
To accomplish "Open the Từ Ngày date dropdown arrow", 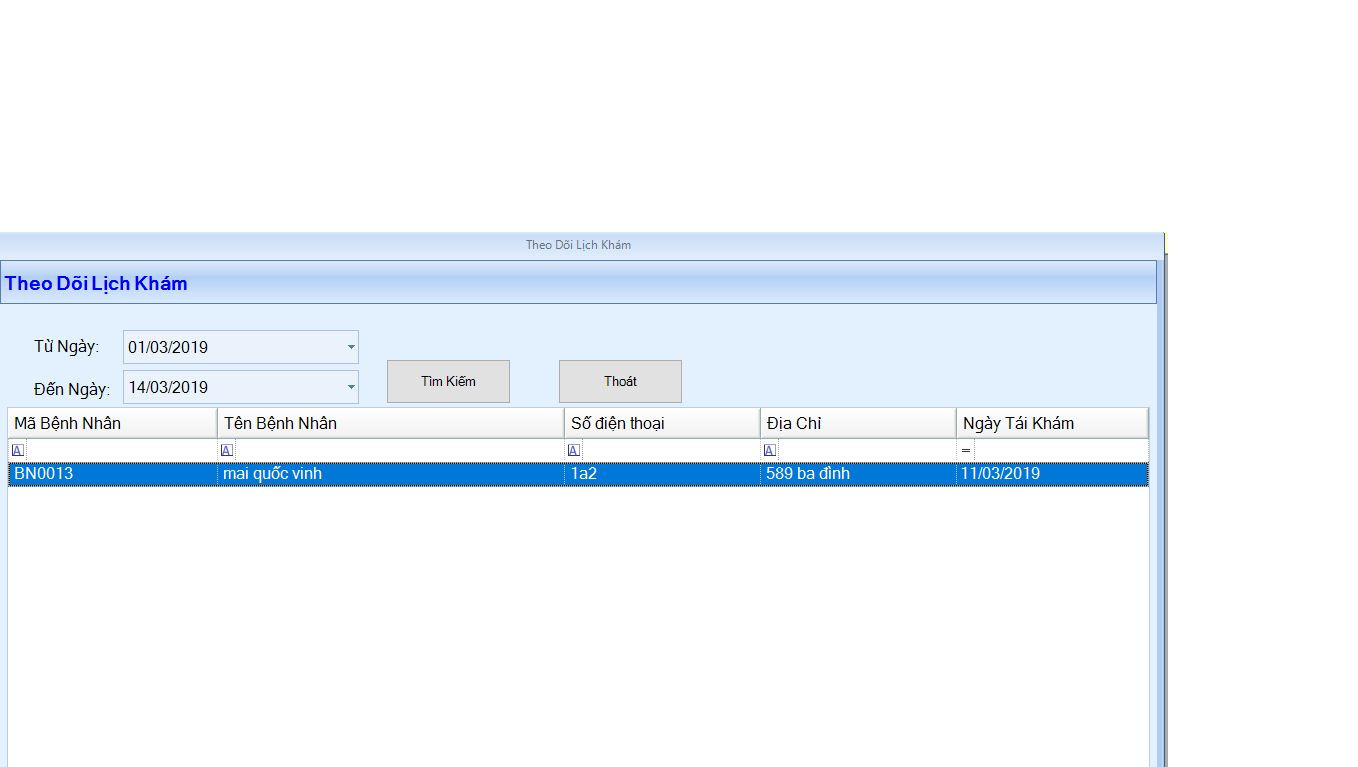I will tap(350, 348).
